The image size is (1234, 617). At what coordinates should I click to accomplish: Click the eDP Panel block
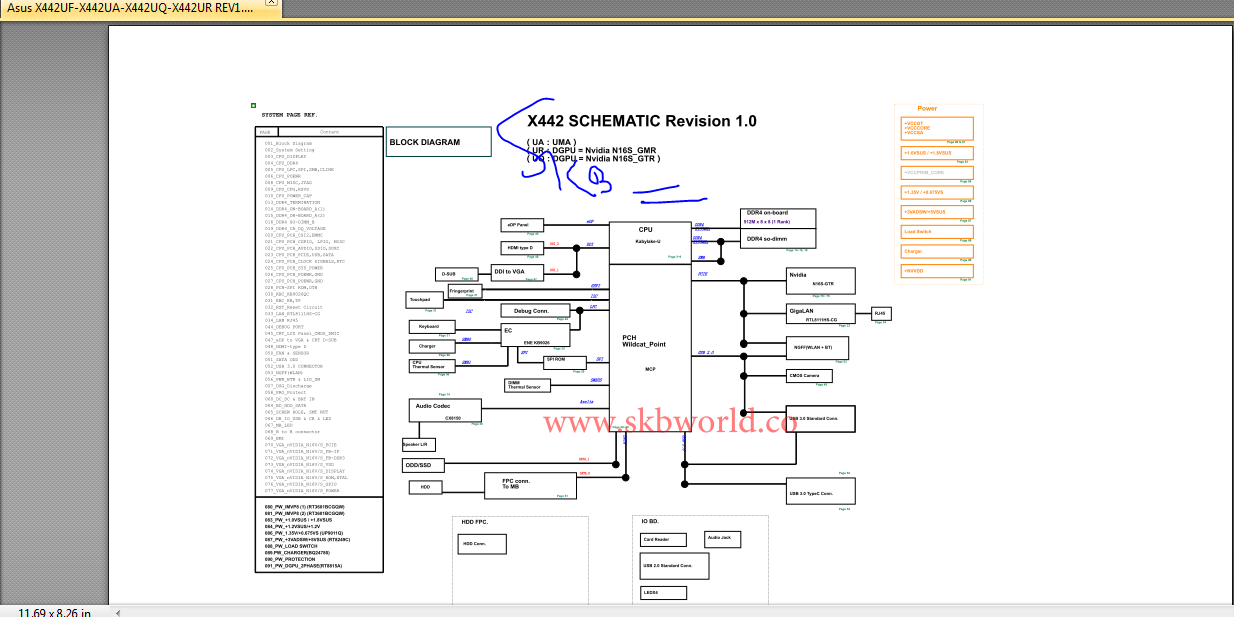(521, 225)
